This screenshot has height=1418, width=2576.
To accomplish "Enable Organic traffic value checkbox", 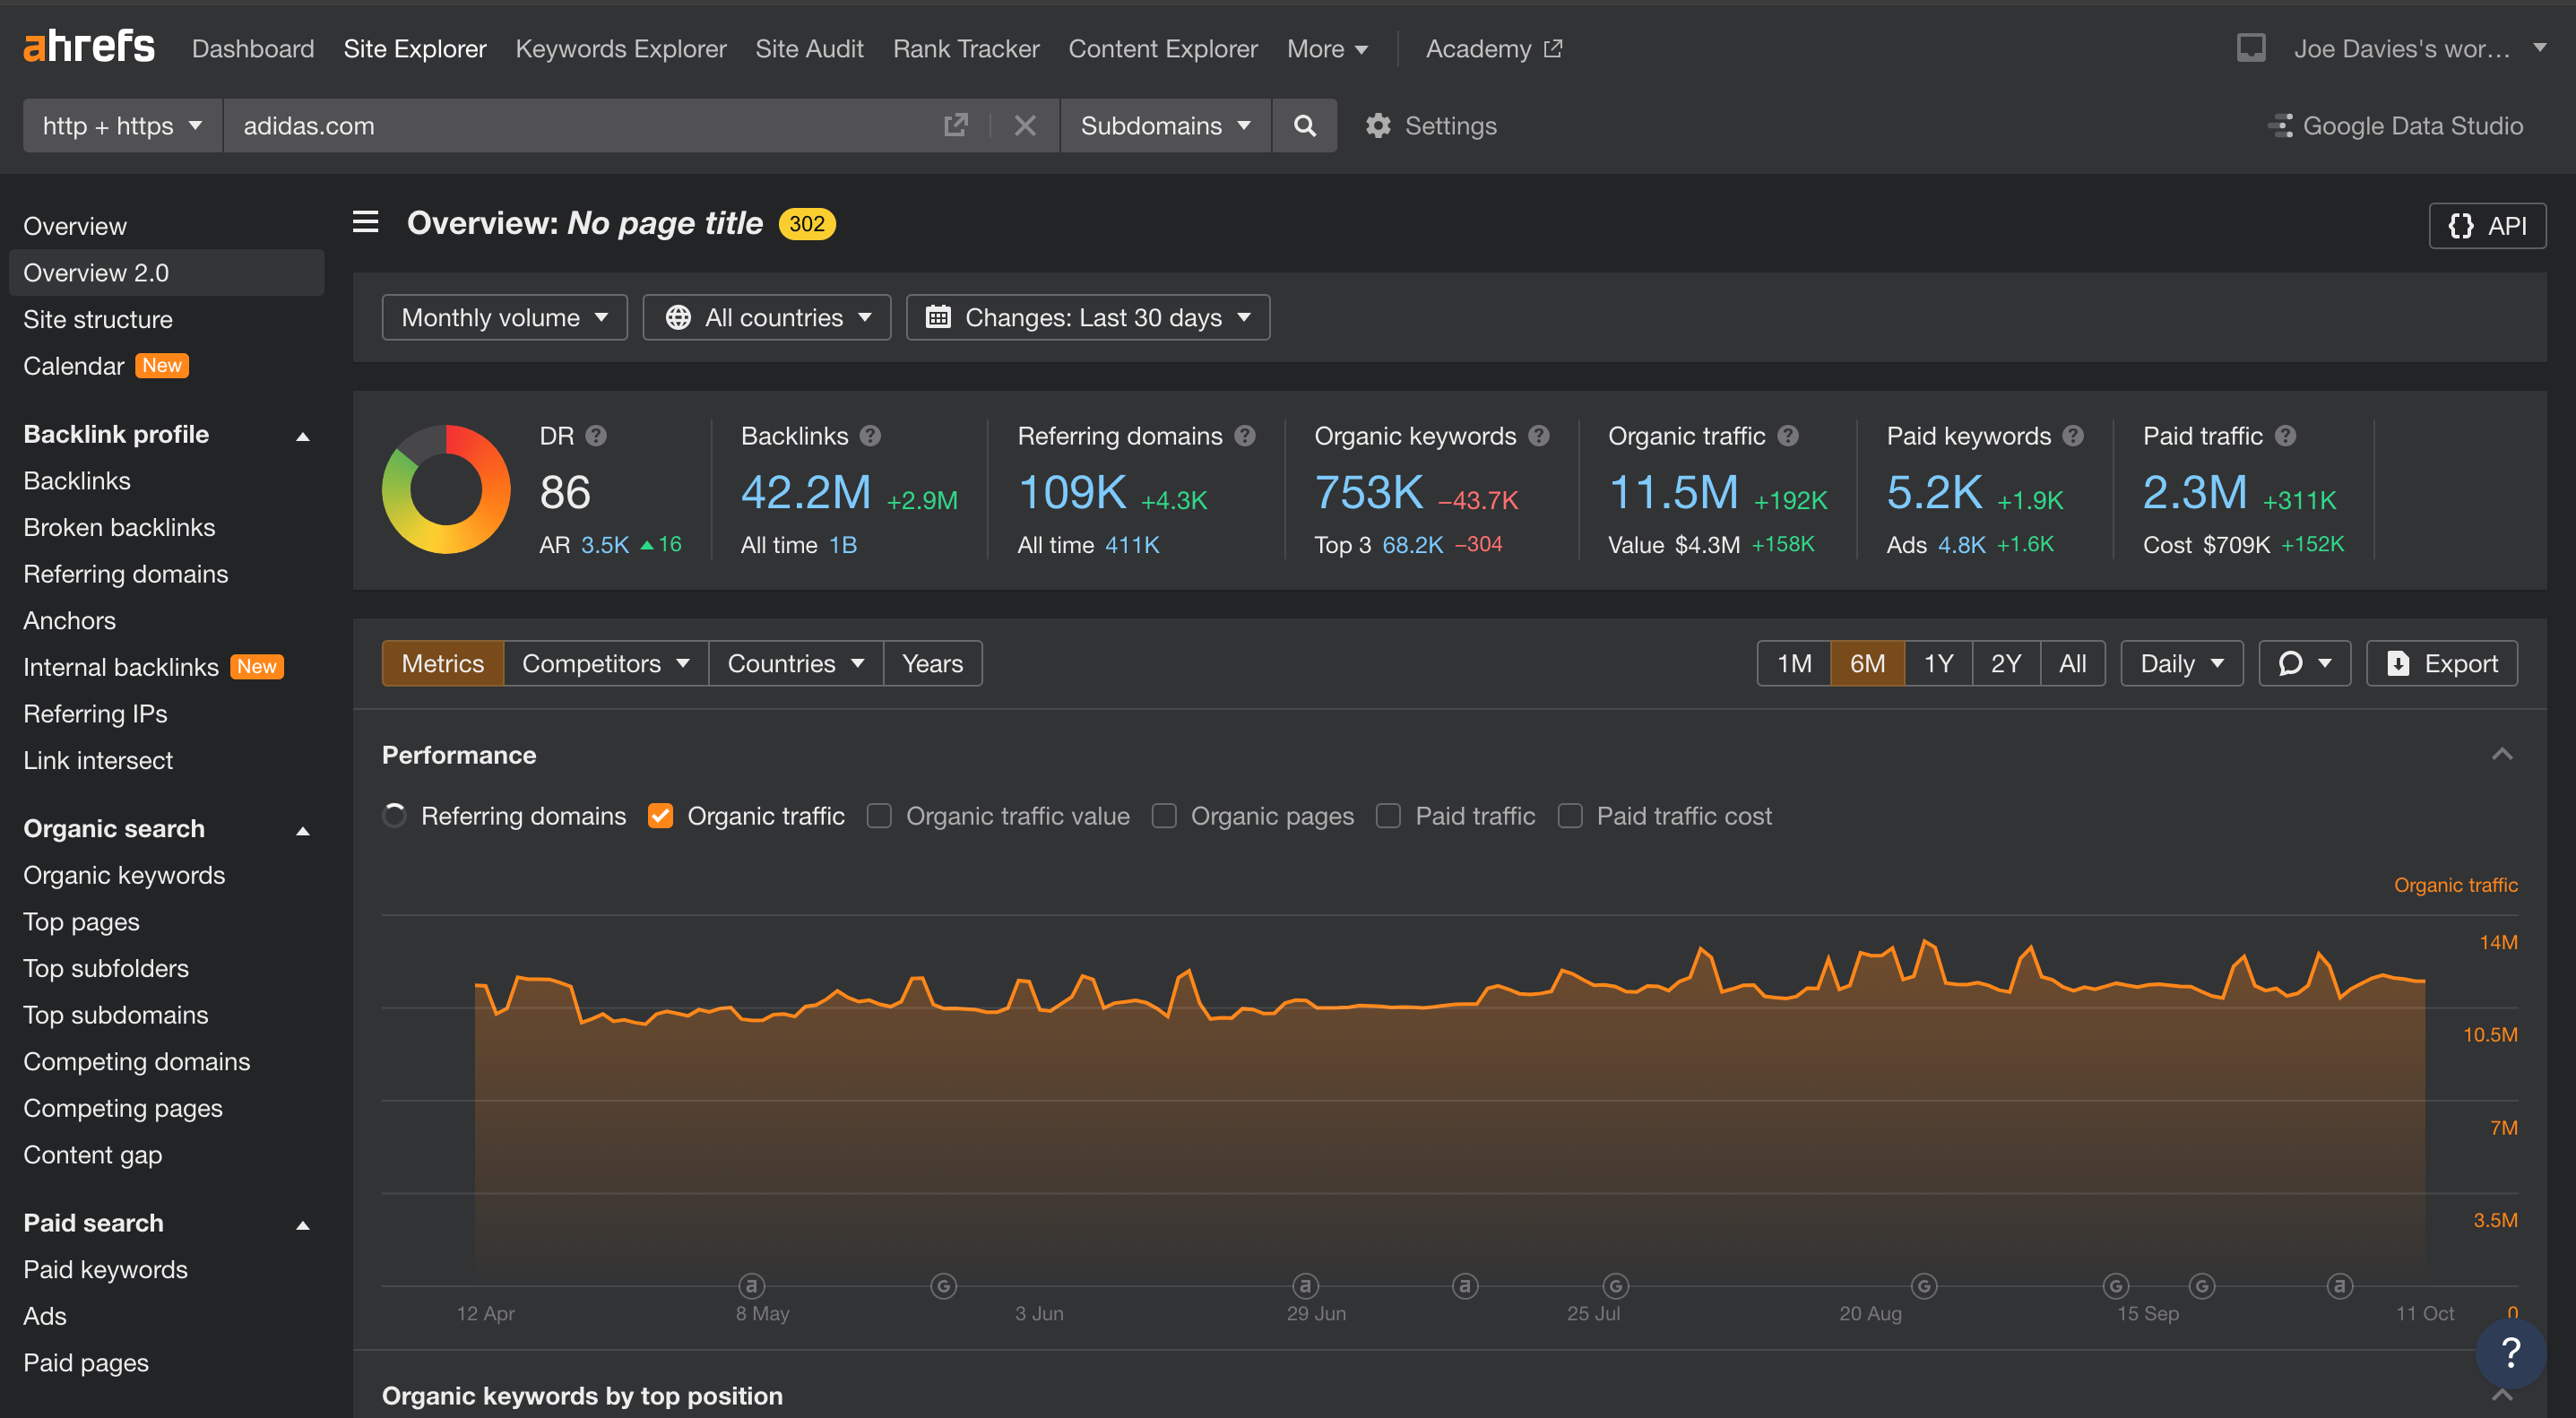I will click(879, 816).
